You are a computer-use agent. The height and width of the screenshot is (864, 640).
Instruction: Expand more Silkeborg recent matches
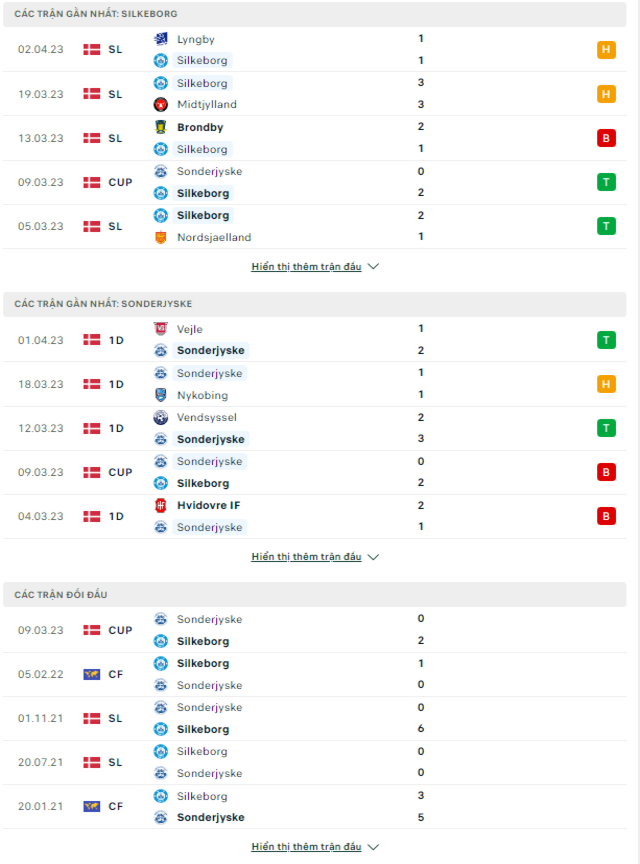point(315,267)
